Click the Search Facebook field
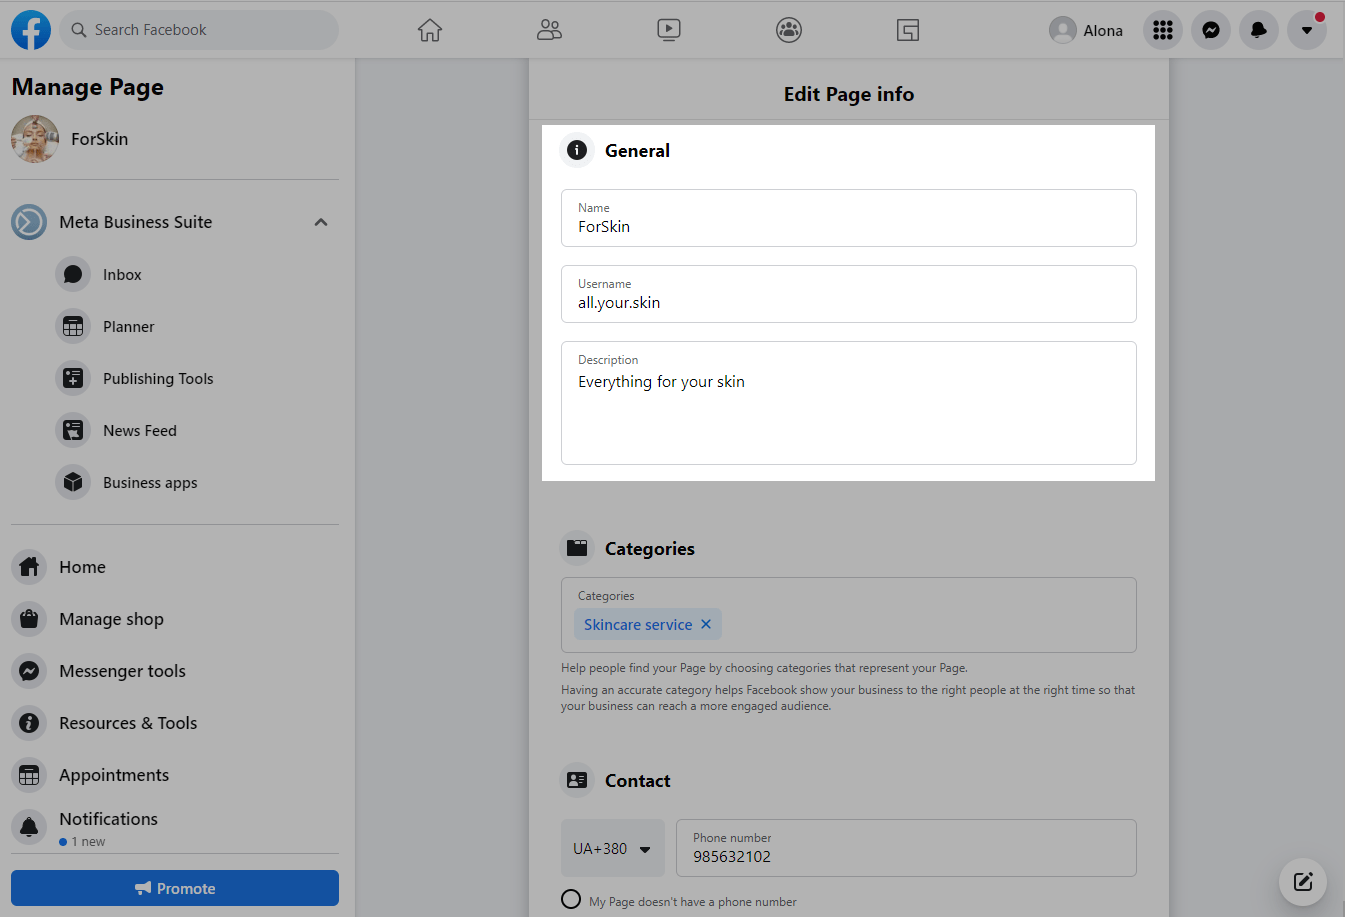Screen dimensions: 1345x917 tap(199, 30)
